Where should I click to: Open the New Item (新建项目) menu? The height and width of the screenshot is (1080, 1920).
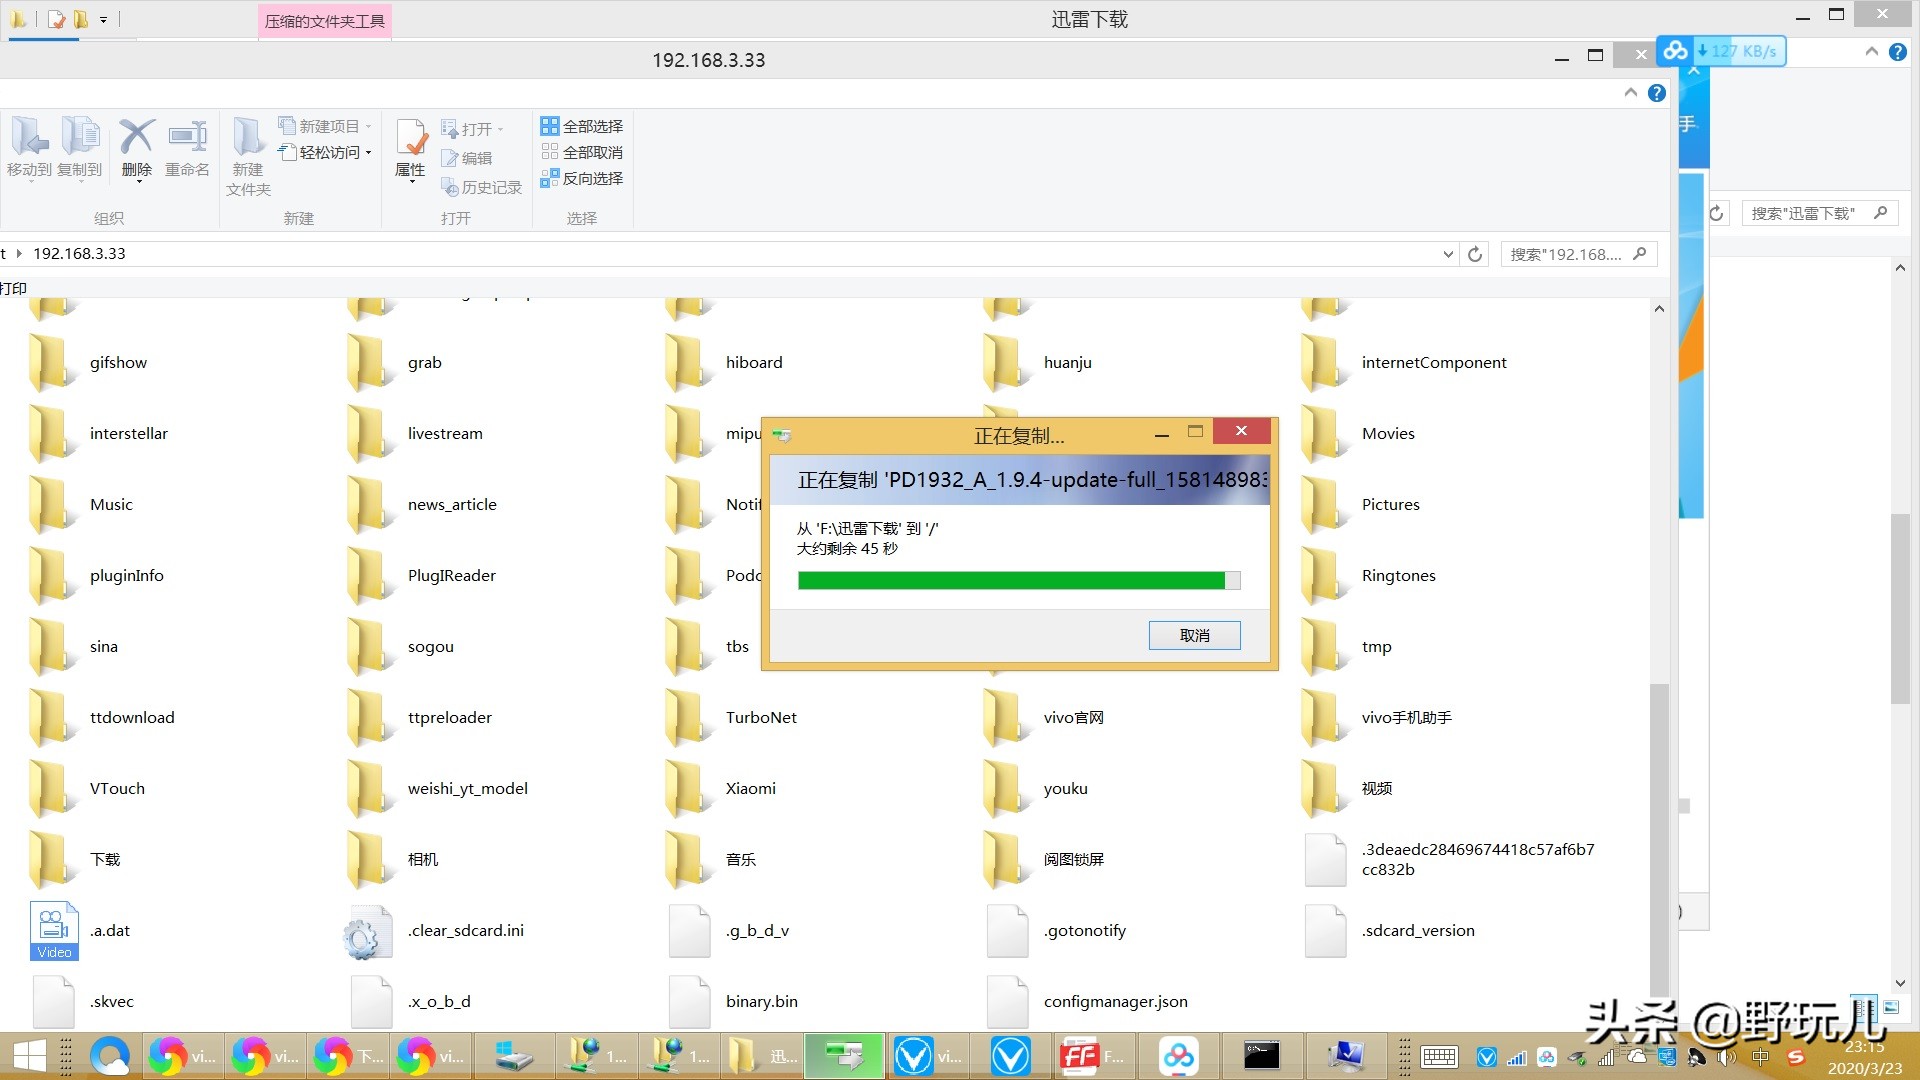(327, 126)
